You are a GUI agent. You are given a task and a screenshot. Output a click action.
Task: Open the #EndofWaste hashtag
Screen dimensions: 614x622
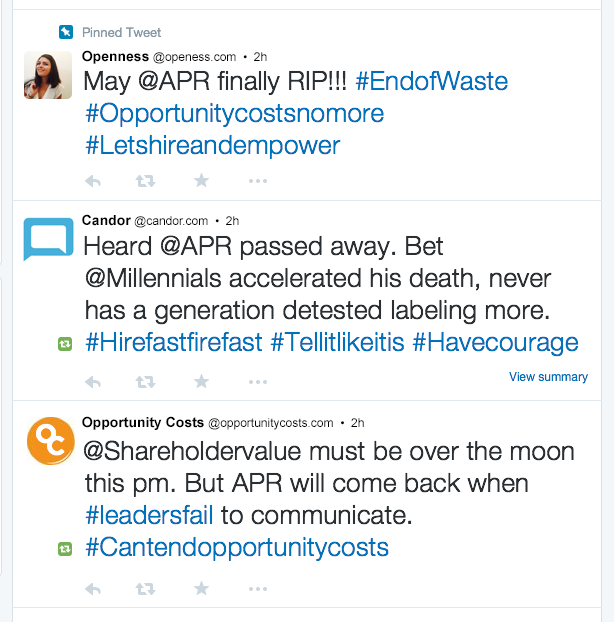point(432,80)
